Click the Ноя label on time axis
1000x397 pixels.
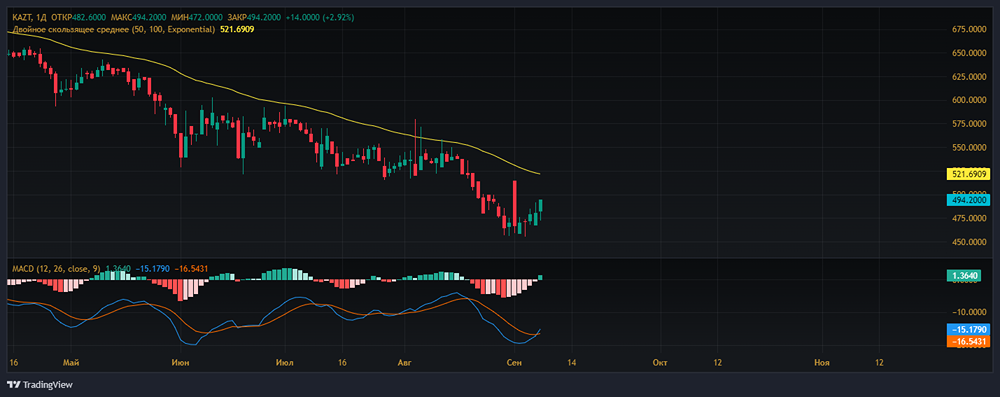point(822,363)
